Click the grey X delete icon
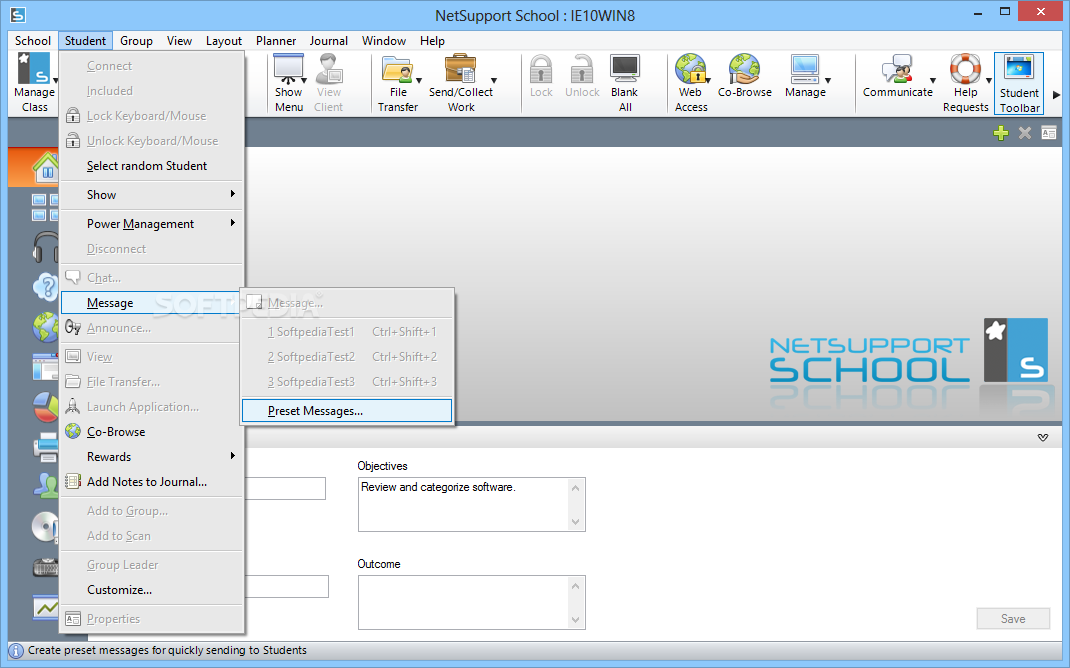 coord(1025,133)
